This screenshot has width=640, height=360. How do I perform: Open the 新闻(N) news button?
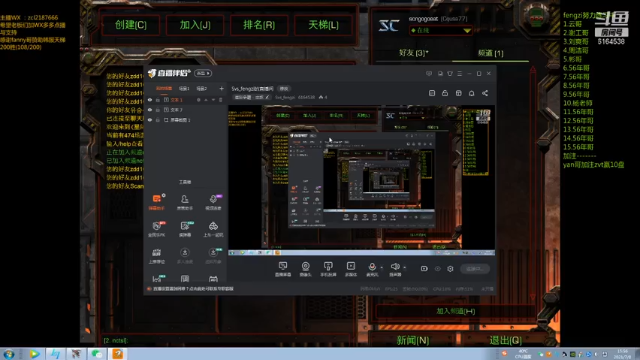point(413,340)
